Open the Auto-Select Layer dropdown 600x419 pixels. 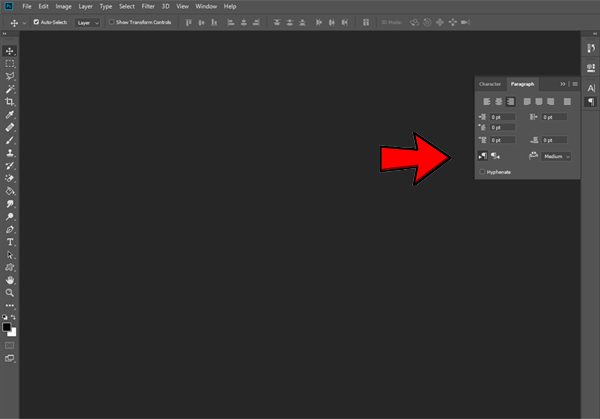[x=87, y=23]
